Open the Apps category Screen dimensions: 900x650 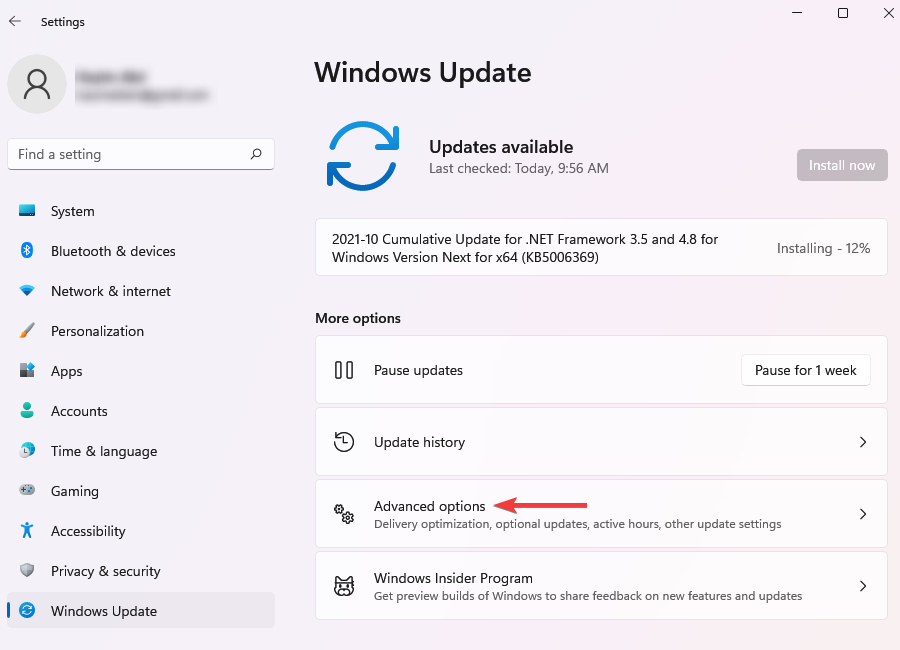[x=141, y=371]
